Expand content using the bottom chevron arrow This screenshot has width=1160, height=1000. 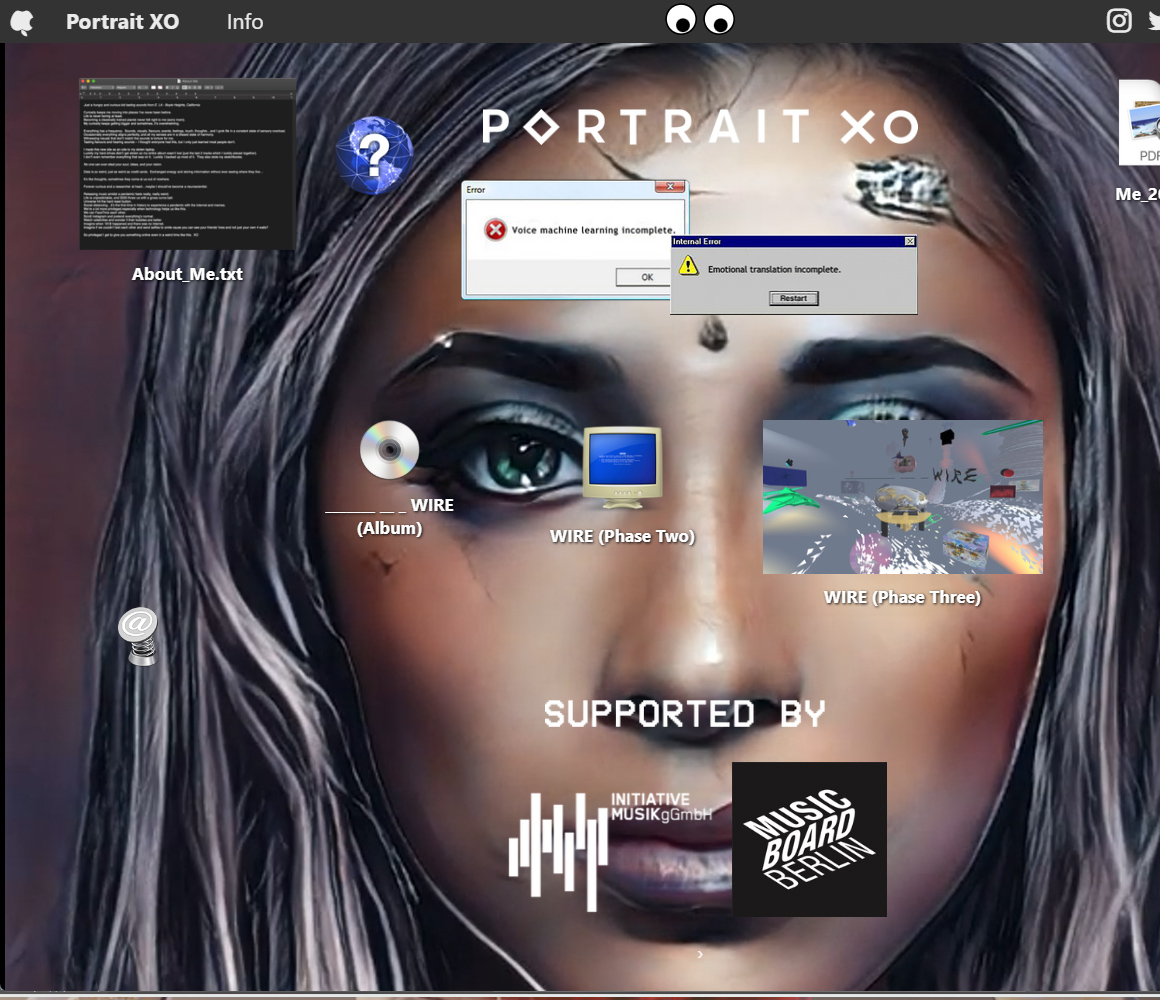[x=699, y=954]
